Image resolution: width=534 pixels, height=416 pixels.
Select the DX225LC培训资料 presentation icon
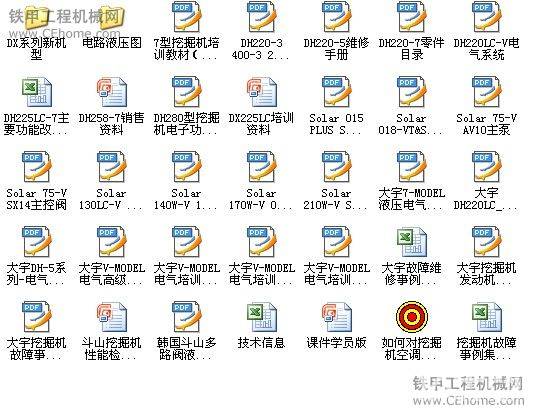[261, 92]
